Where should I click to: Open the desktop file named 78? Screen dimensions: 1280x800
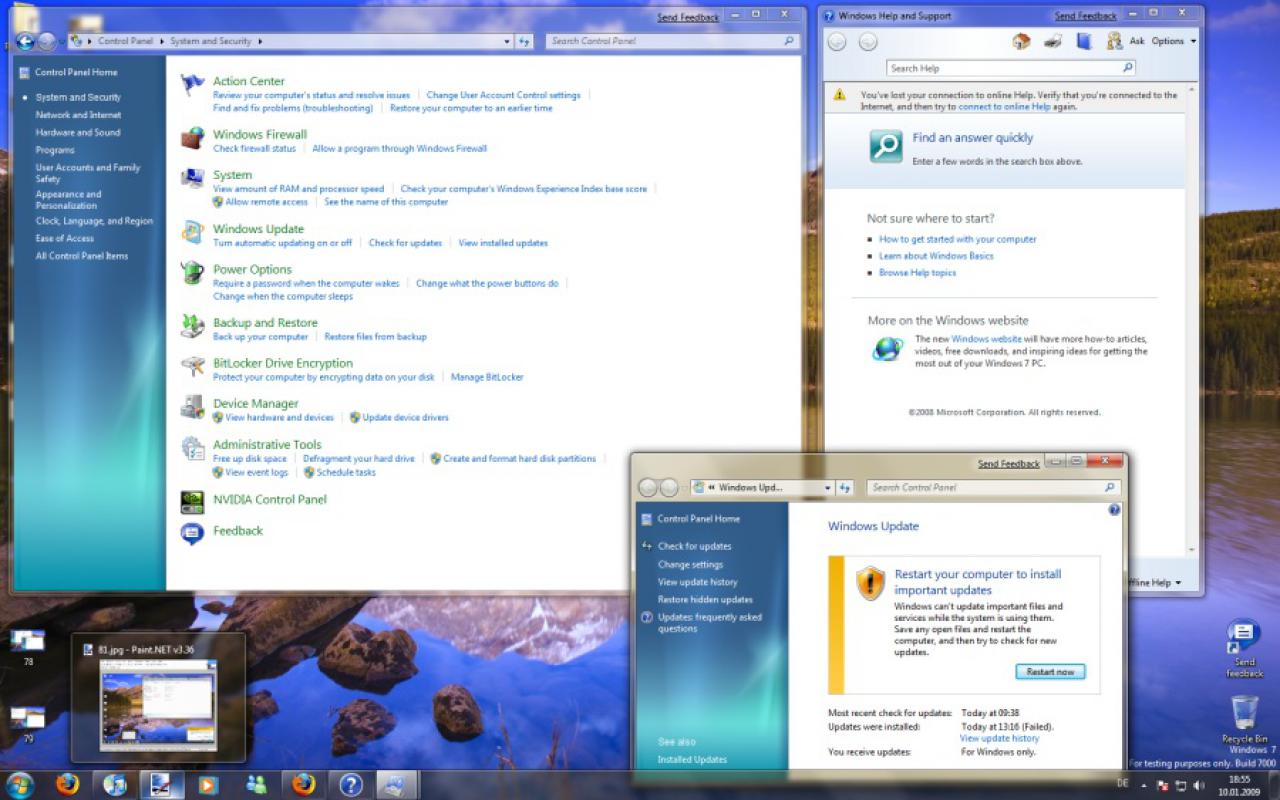tap(27, 647)
